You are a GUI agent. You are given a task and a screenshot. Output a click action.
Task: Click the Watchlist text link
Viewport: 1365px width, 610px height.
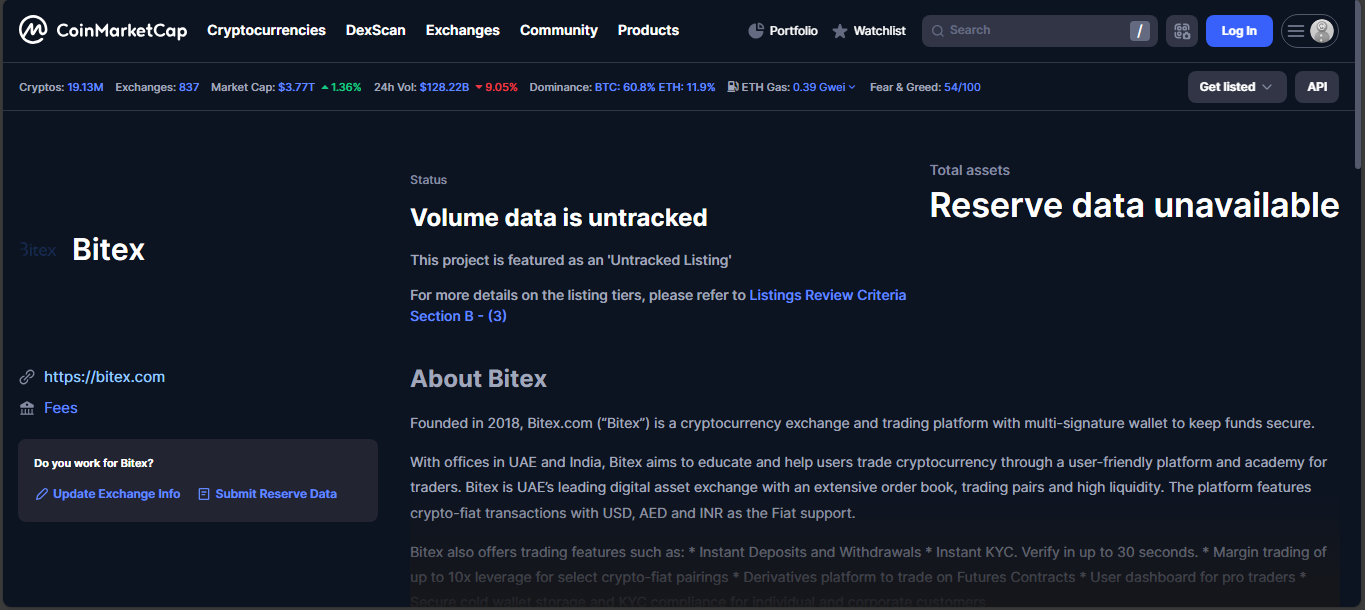point(880,31)
